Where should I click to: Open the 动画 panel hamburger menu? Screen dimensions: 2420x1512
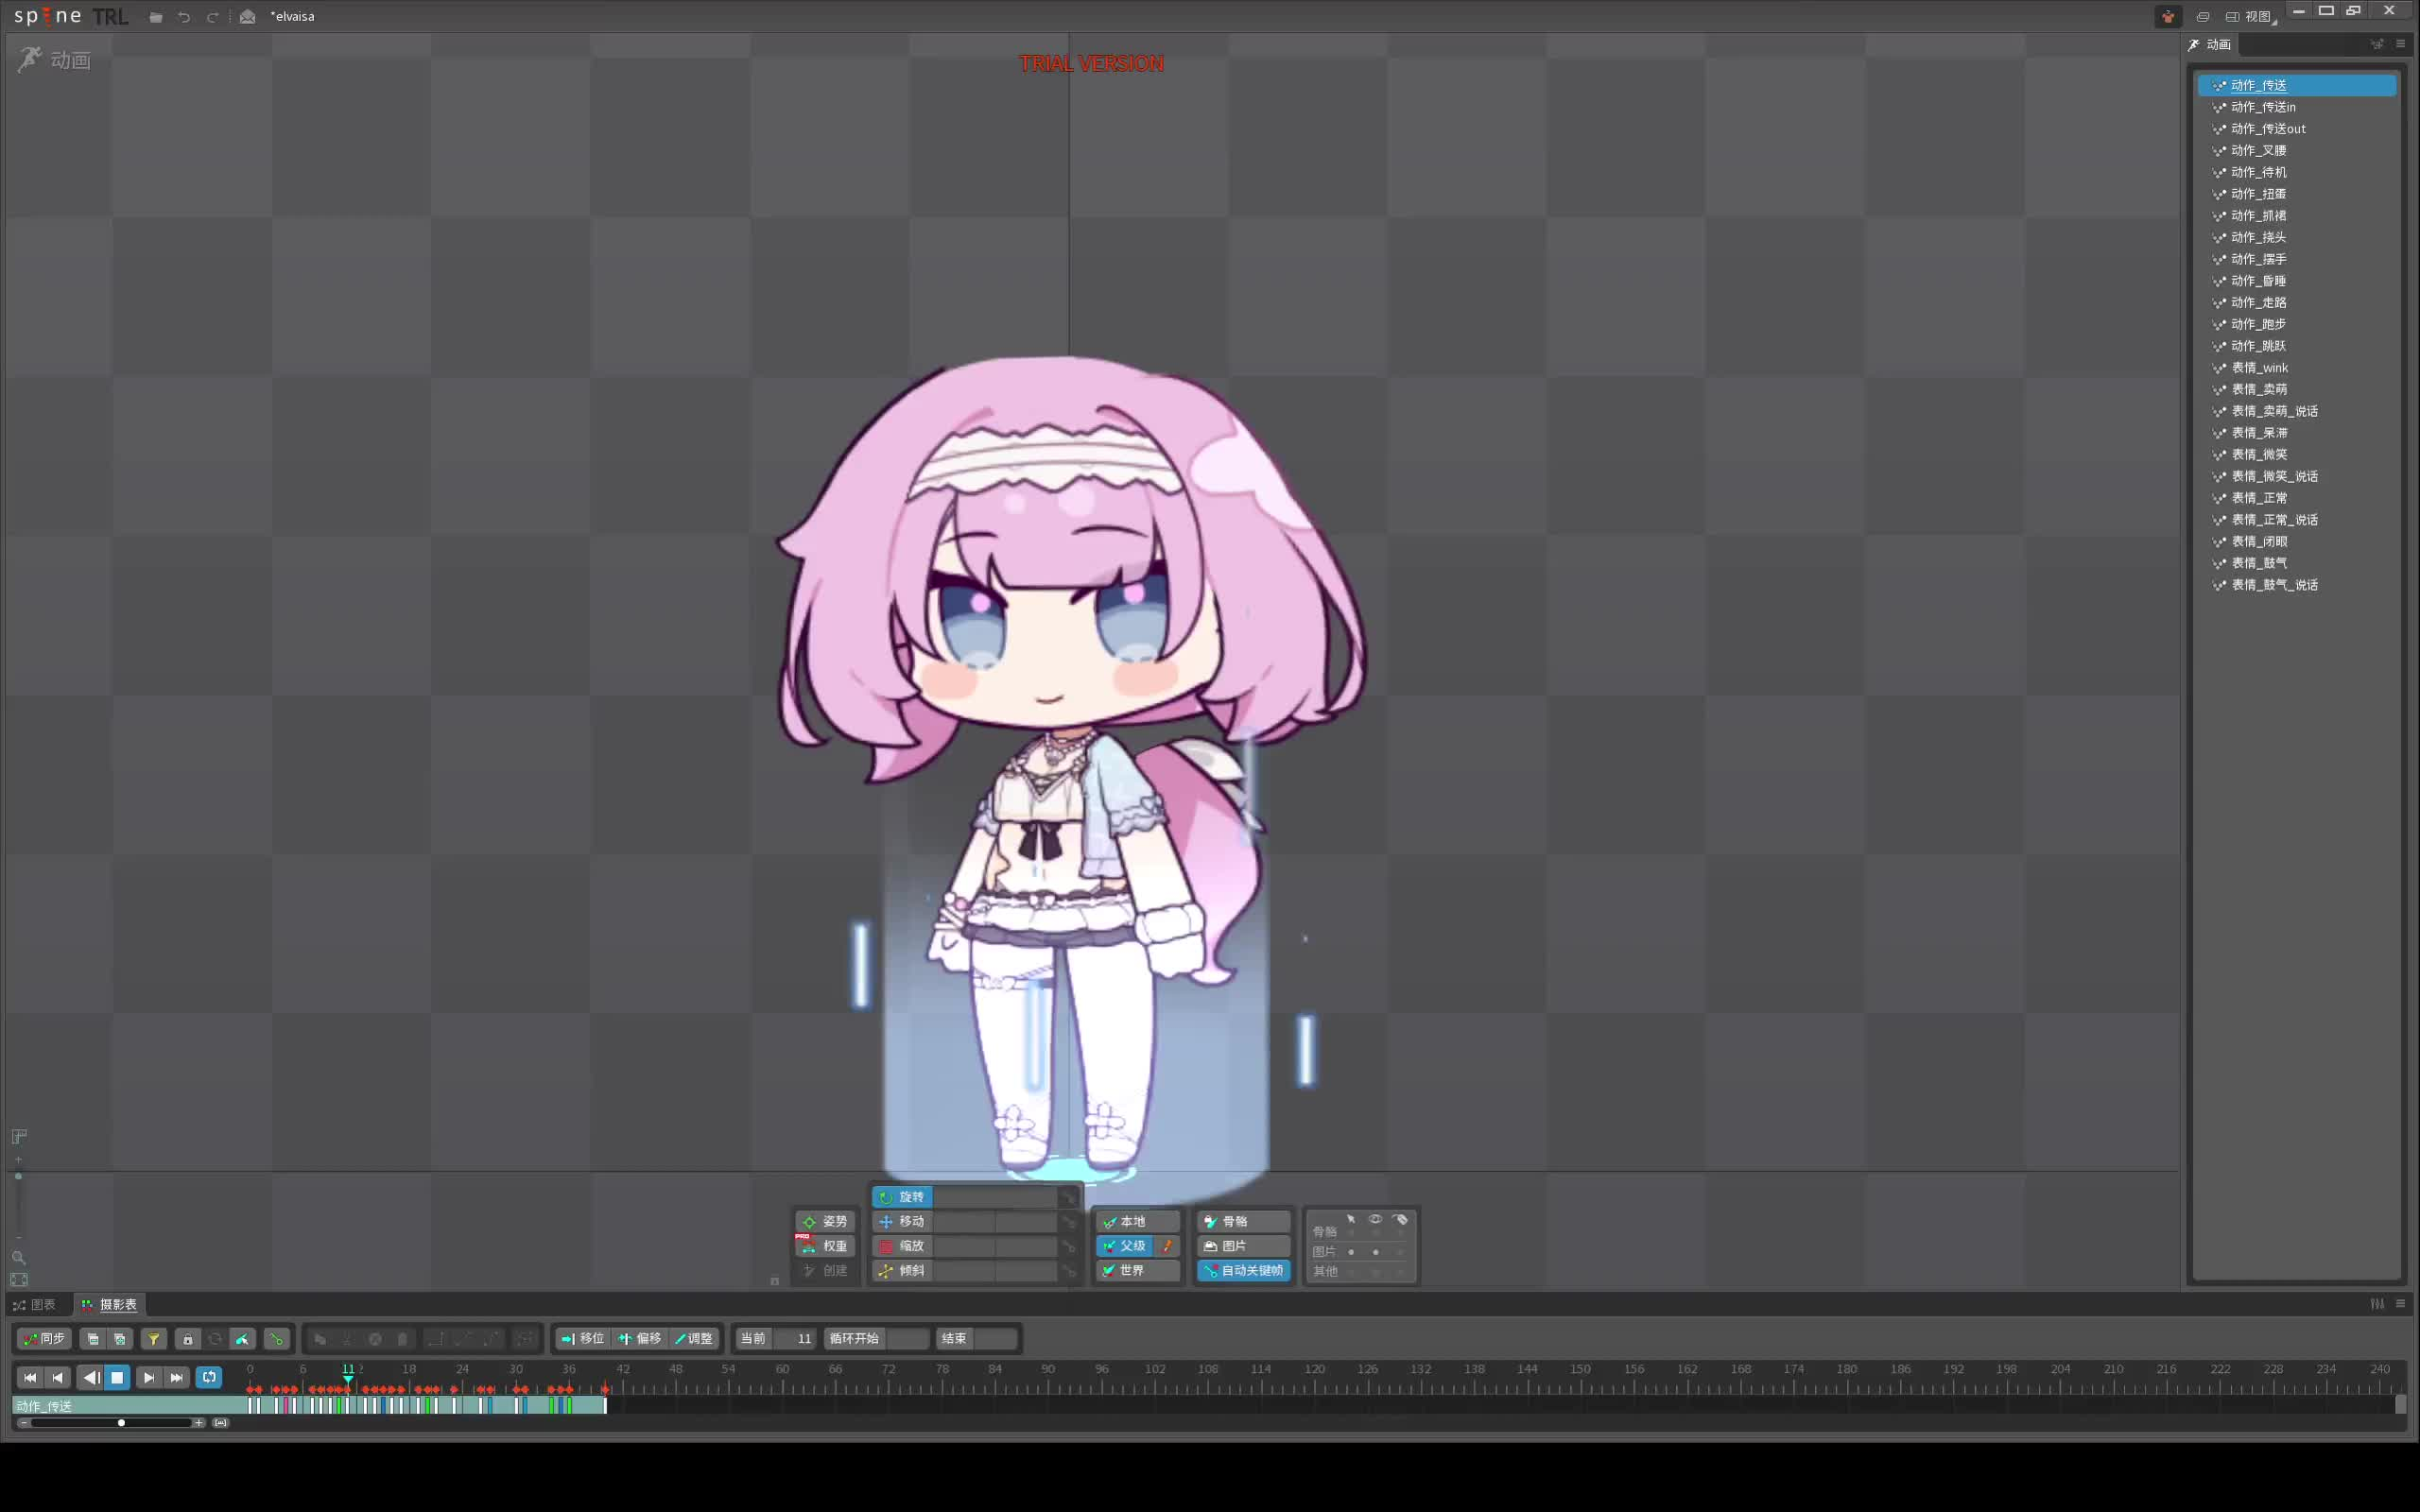2400,44
